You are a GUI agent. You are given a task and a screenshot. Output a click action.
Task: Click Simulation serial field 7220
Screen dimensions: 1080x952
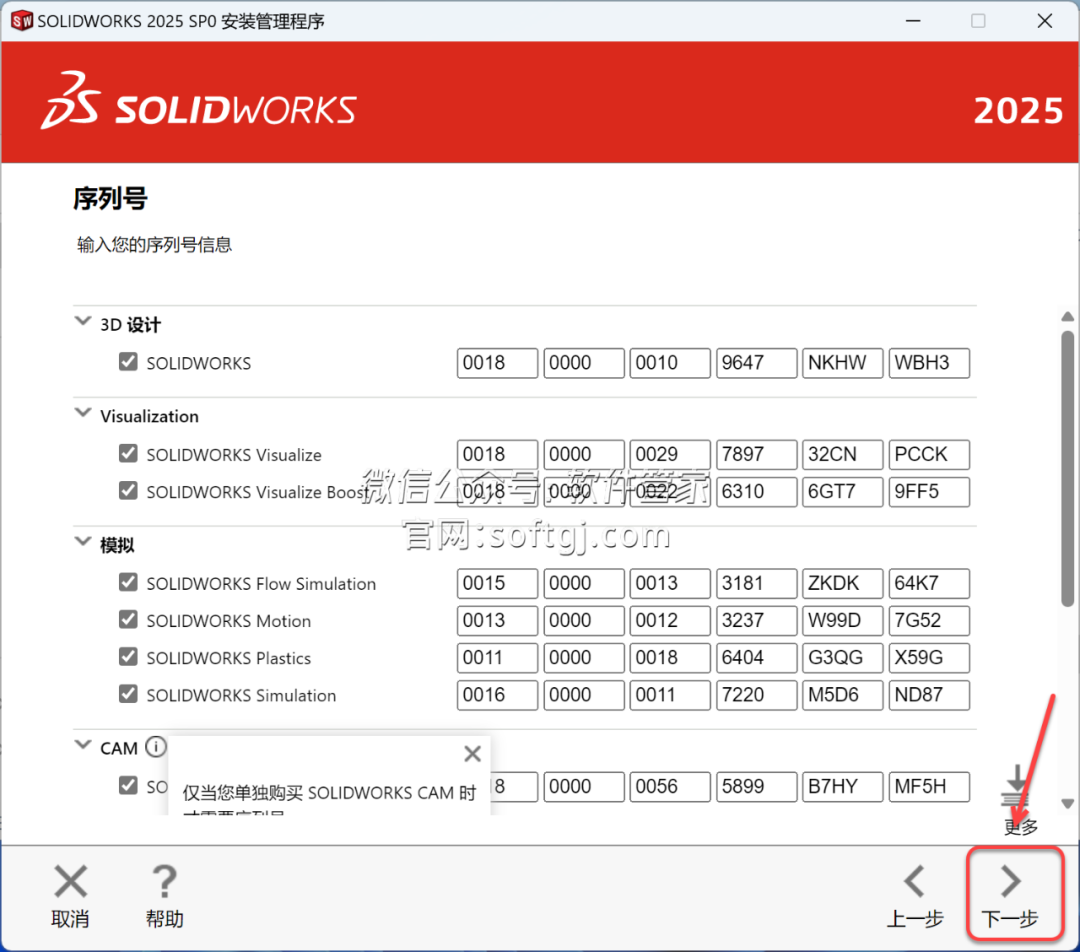[x=756, y=695]
